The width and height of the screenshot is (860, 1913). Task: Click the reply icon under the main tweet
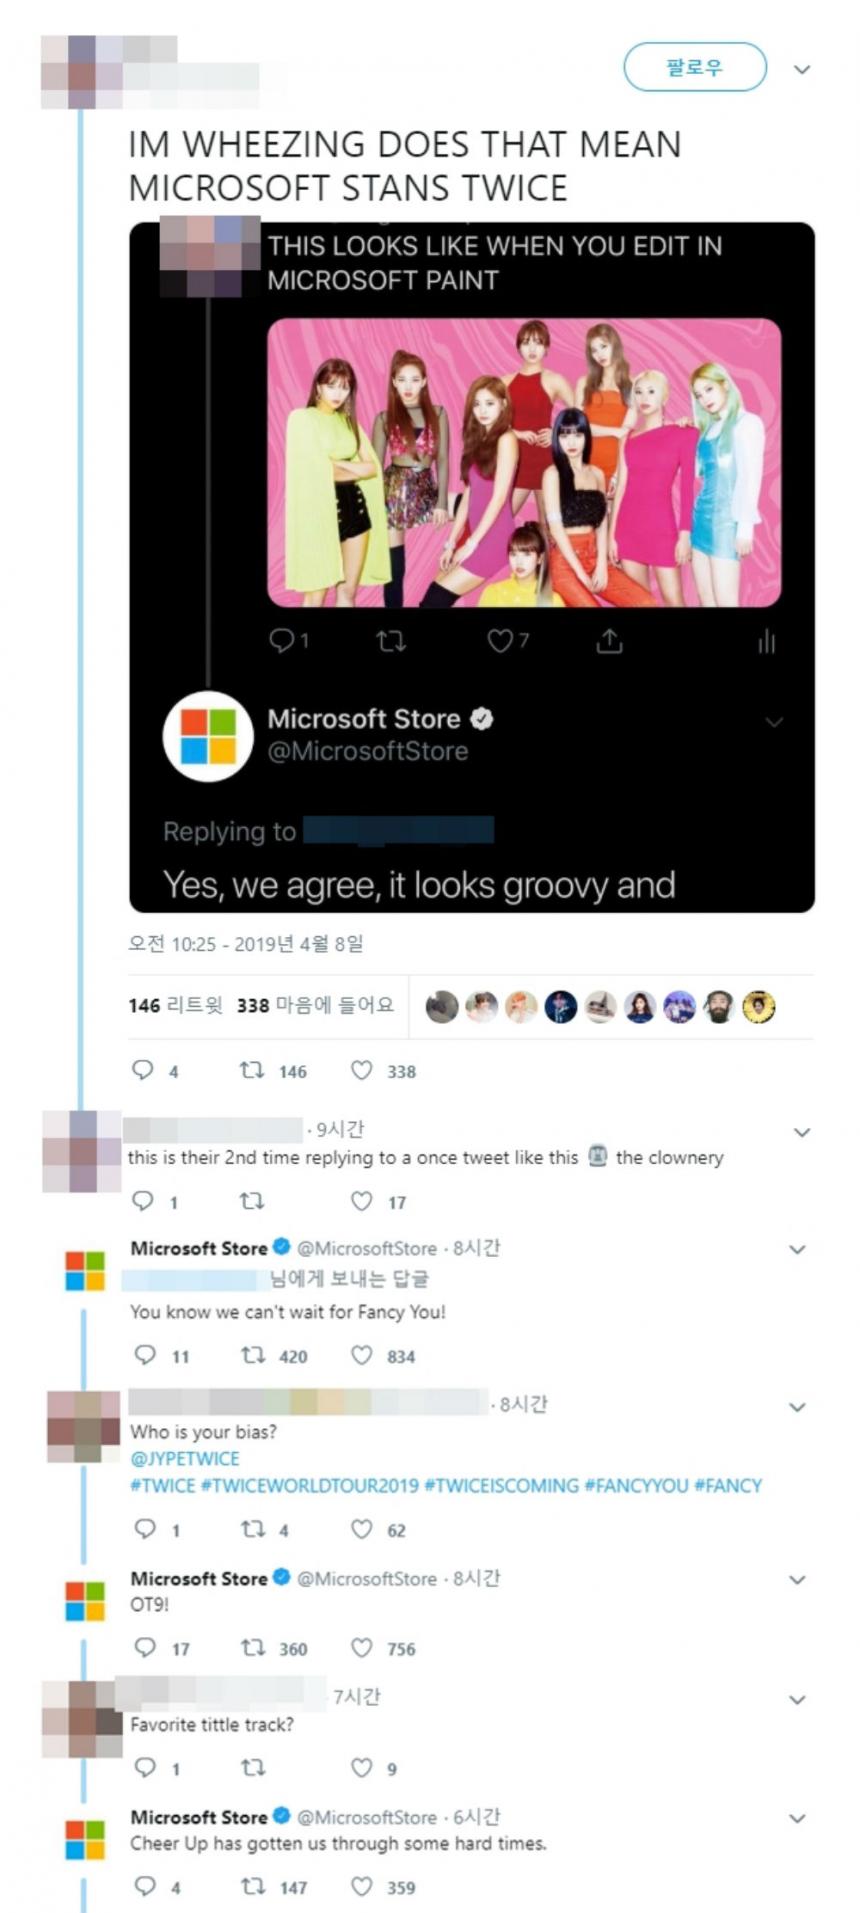[143, 1071]
